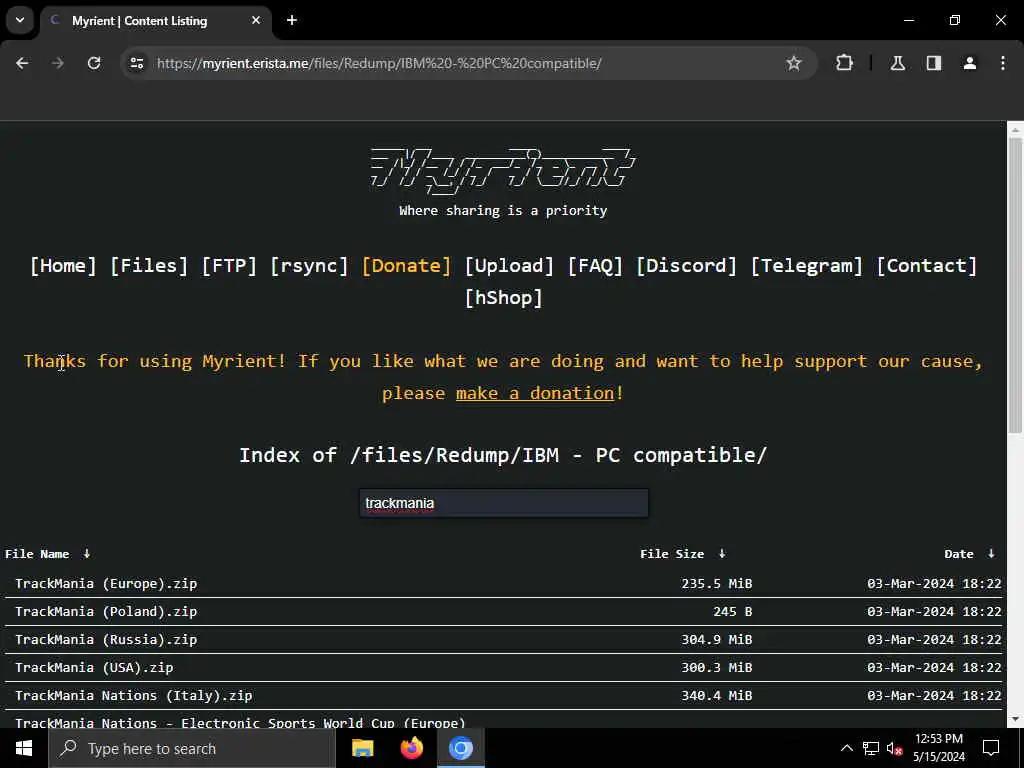Download TrackMania (Russia).zip
Image resolution: width=1024 pixels, height=768 pixels.
106,639
